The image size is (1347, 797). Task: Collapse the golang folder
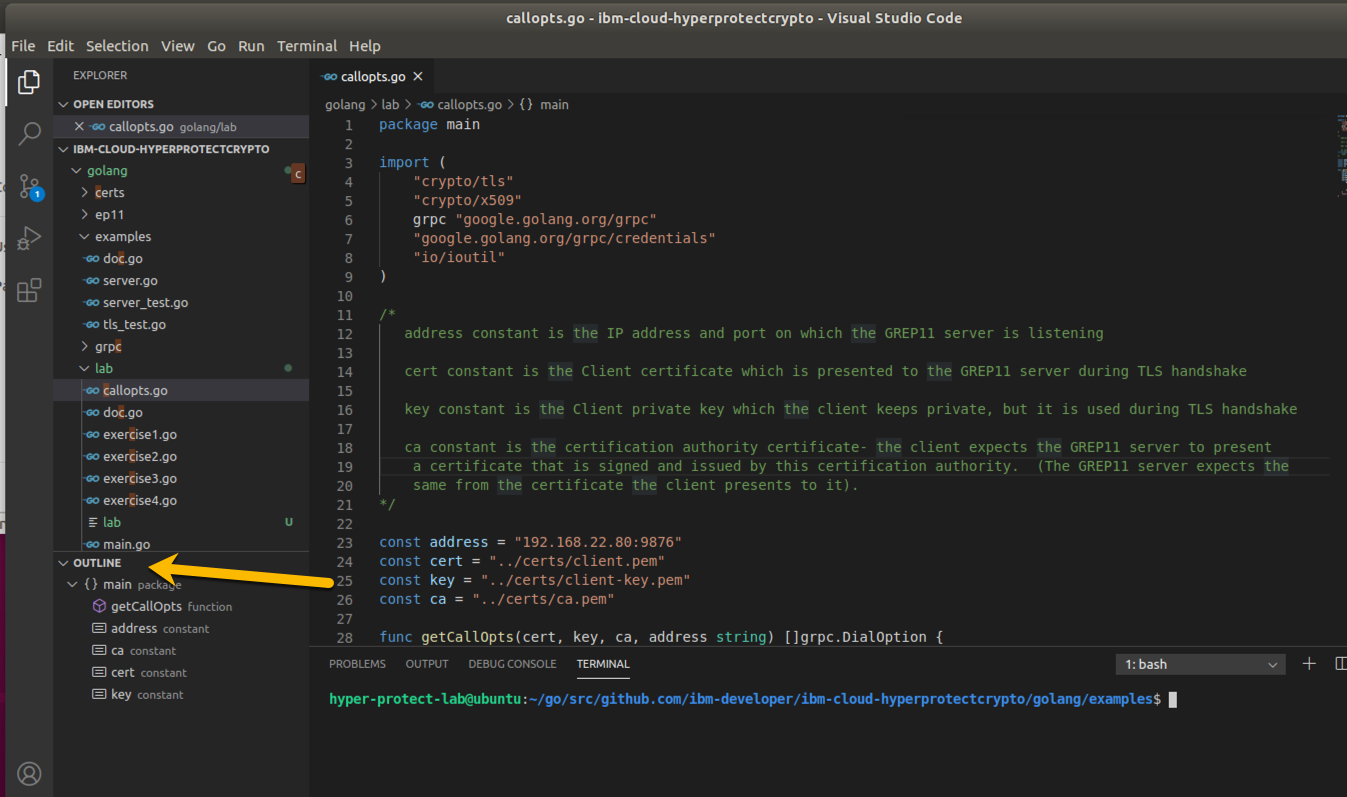click(76, 171)
